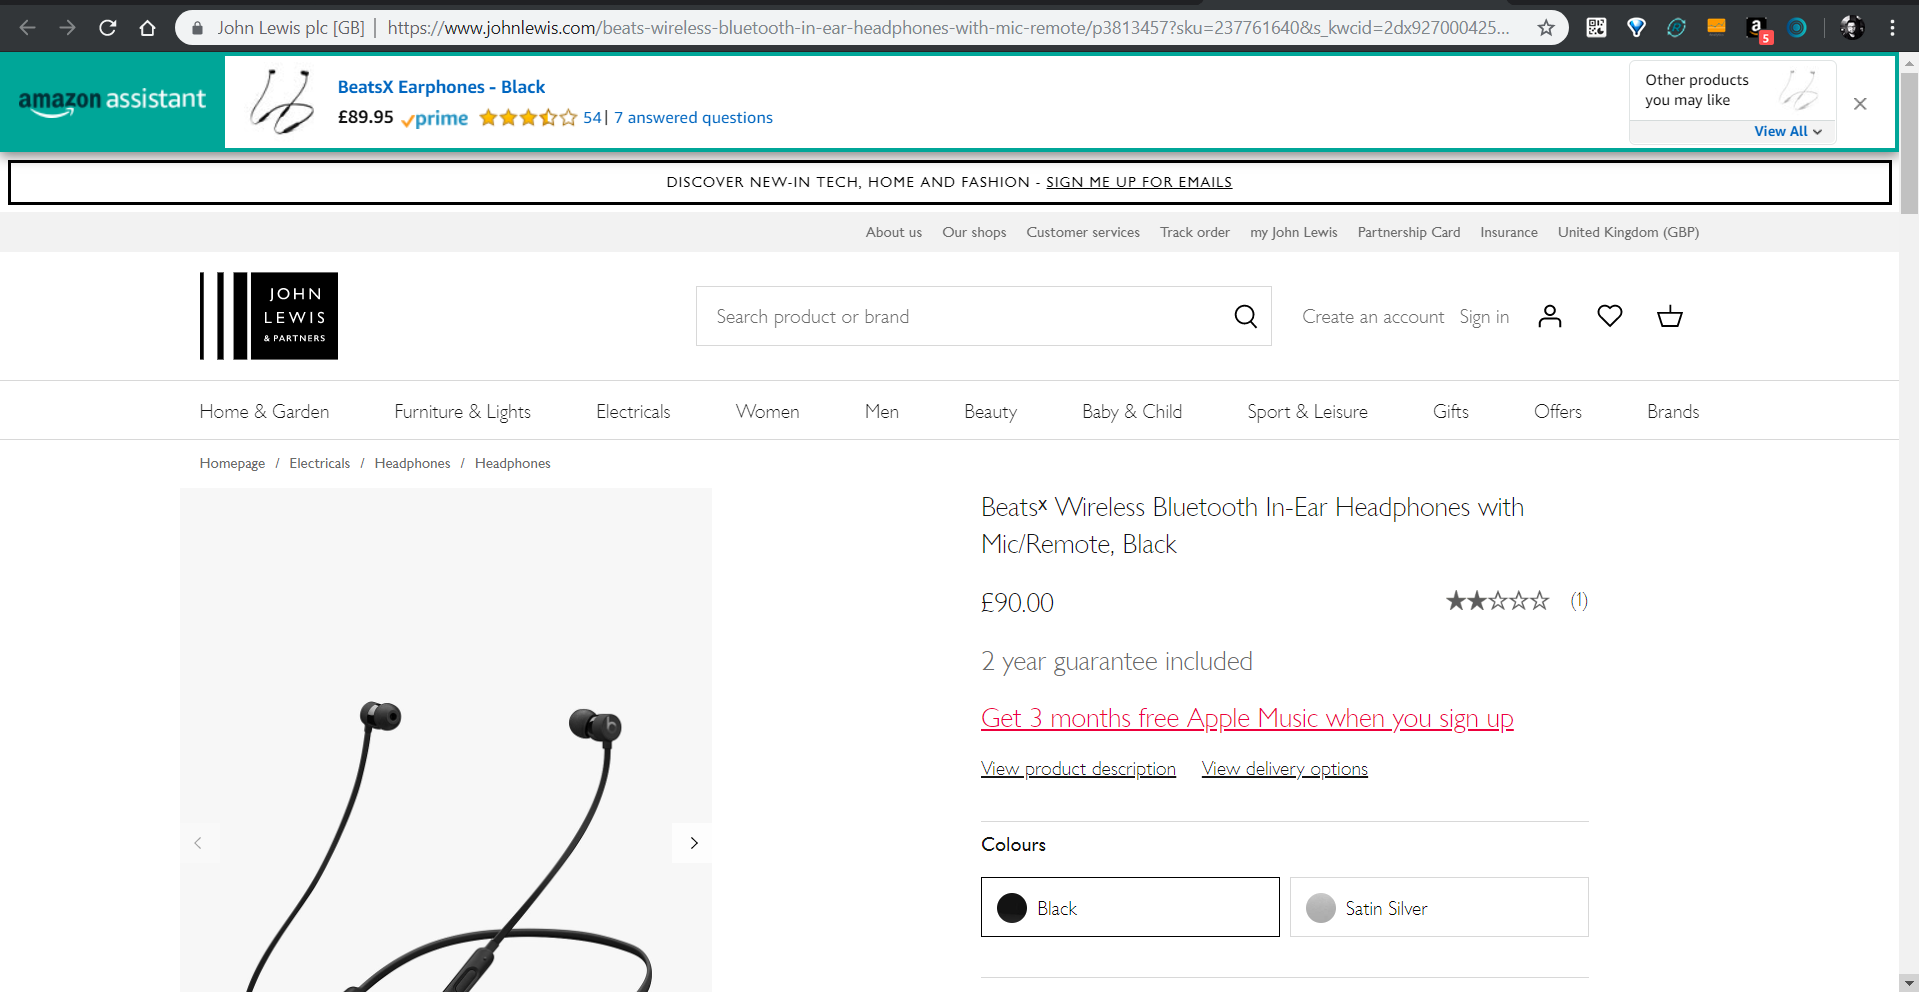The width and height of the screenshot is (1919, 992).
Task: Click the shield extension icon
Action: click(x=1637, y=28)
